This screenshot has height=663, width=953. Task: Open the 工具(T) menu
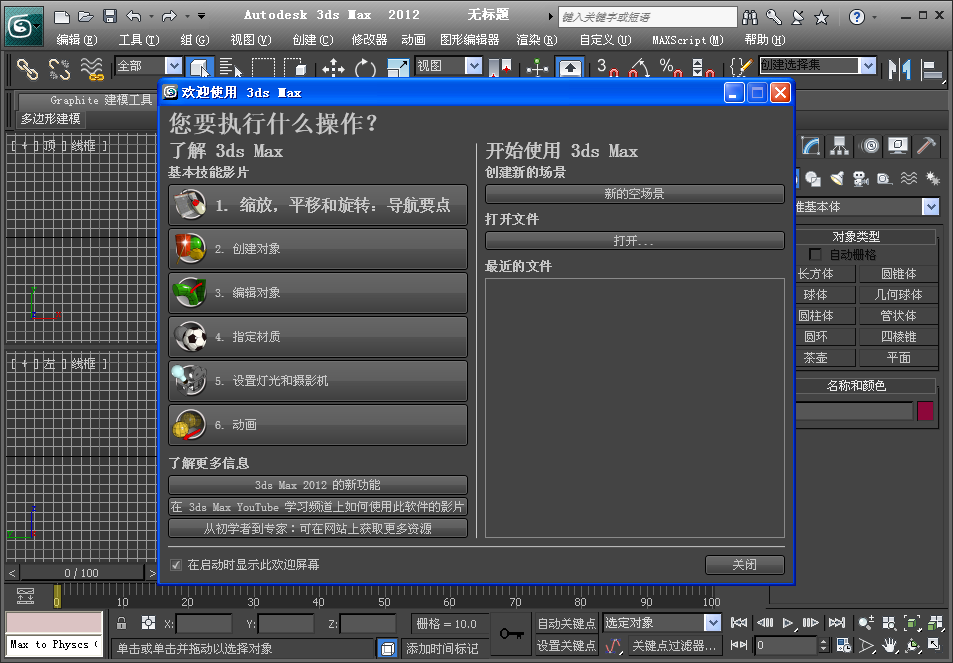[x=139, y=40]
